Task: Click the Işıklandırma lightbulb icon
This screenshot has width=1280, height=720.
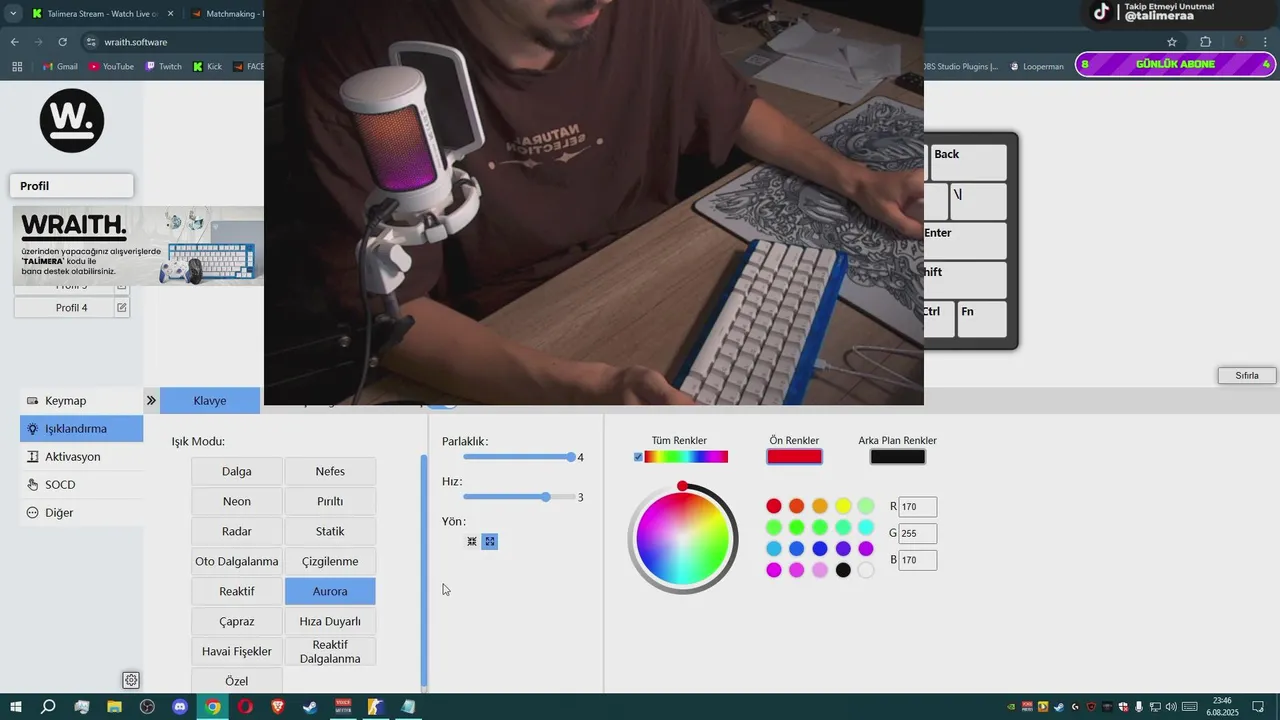Action: tap(33, 428)
